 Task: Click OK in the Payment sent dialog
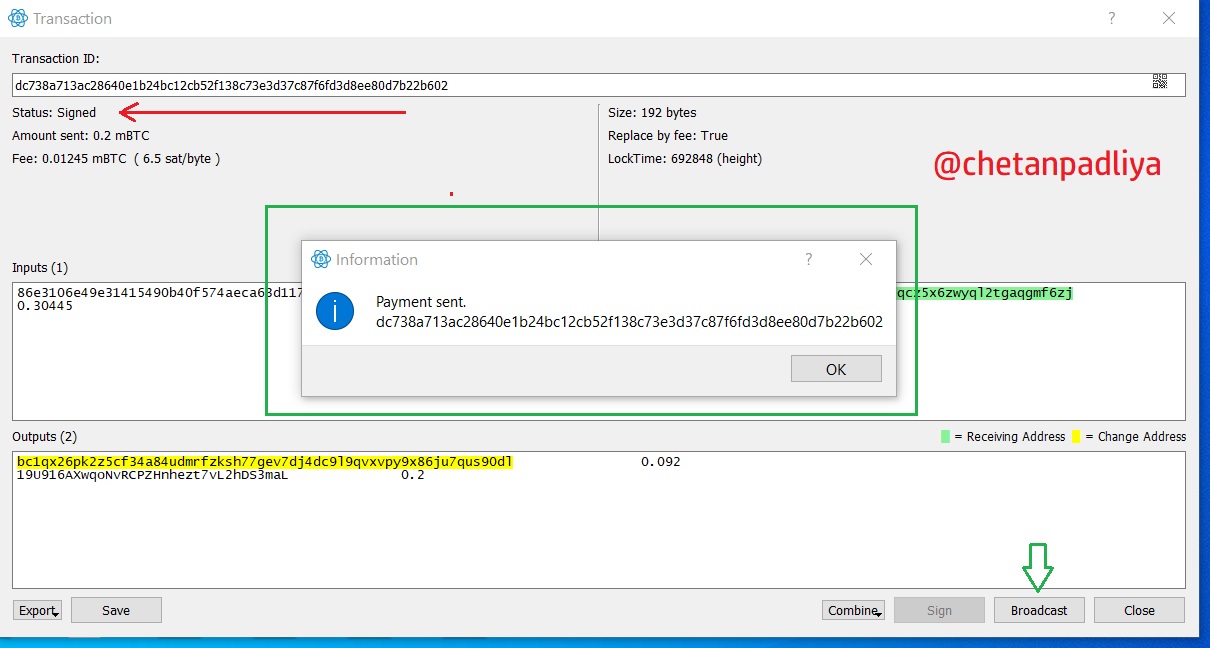(x=836, y=369)
